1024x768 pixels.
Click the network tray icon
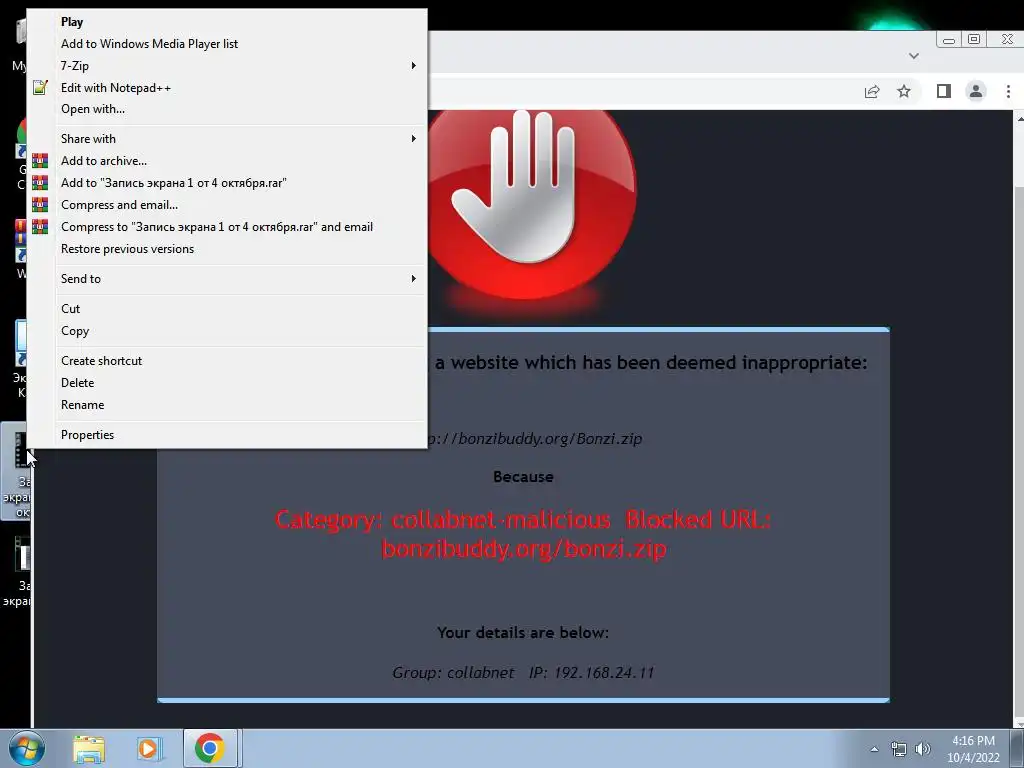899,749
